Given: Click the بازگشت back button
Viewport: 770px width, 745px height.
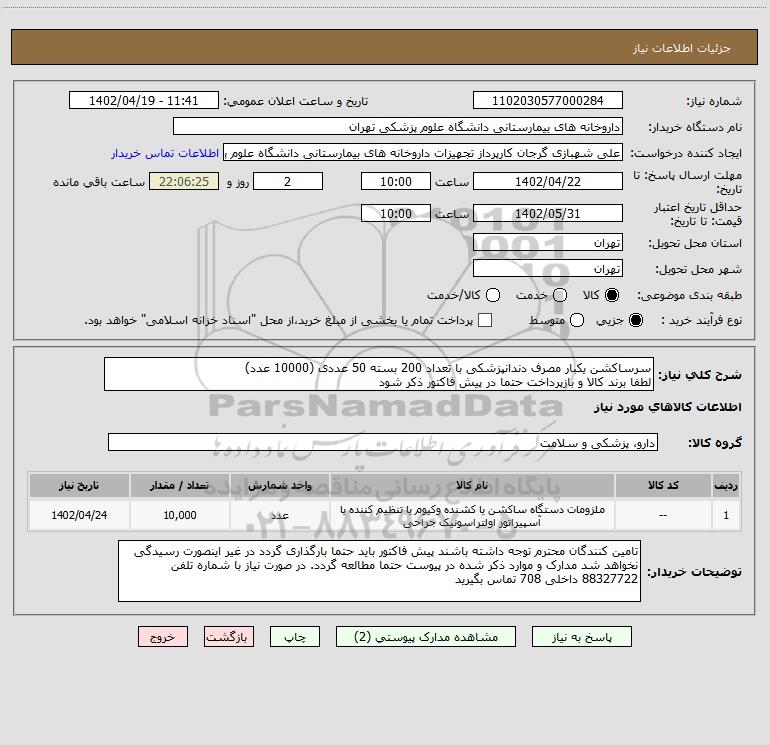Looking at the screenshot, I should (229, 637).
